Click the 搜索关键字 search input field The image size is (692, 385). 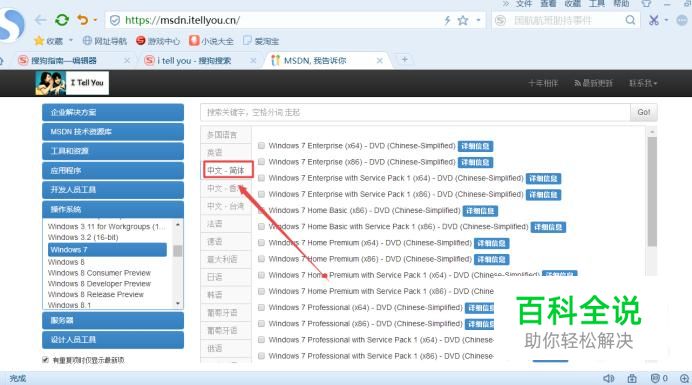coord(415,112)
